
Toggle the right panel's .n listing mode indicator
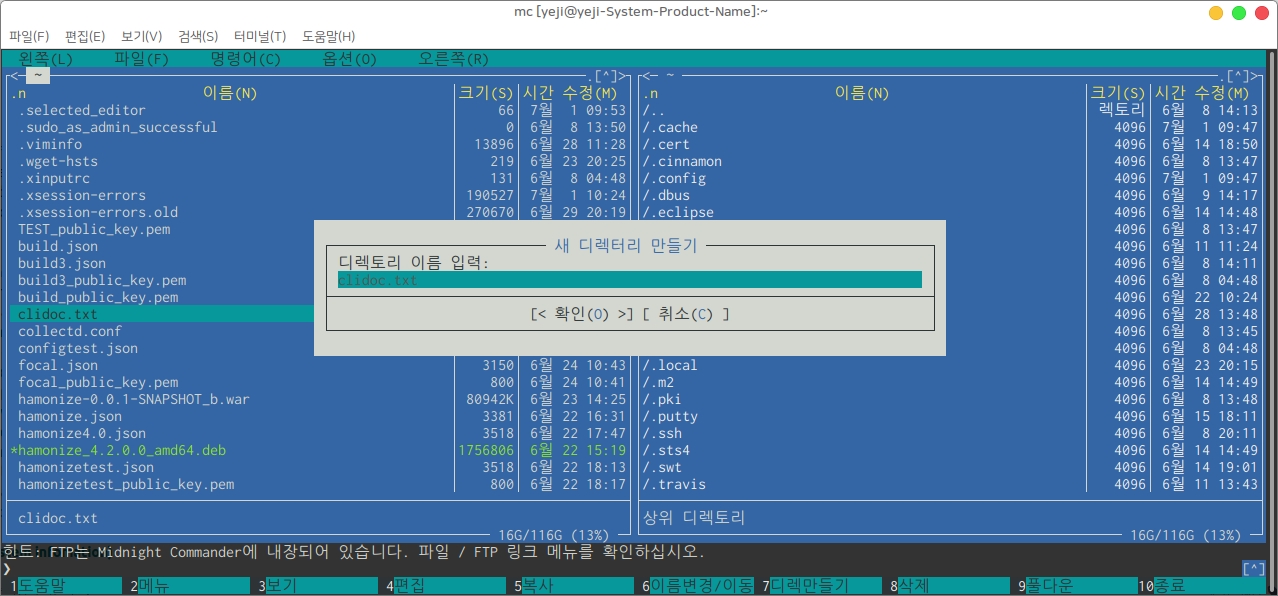(x=651, y=93)
